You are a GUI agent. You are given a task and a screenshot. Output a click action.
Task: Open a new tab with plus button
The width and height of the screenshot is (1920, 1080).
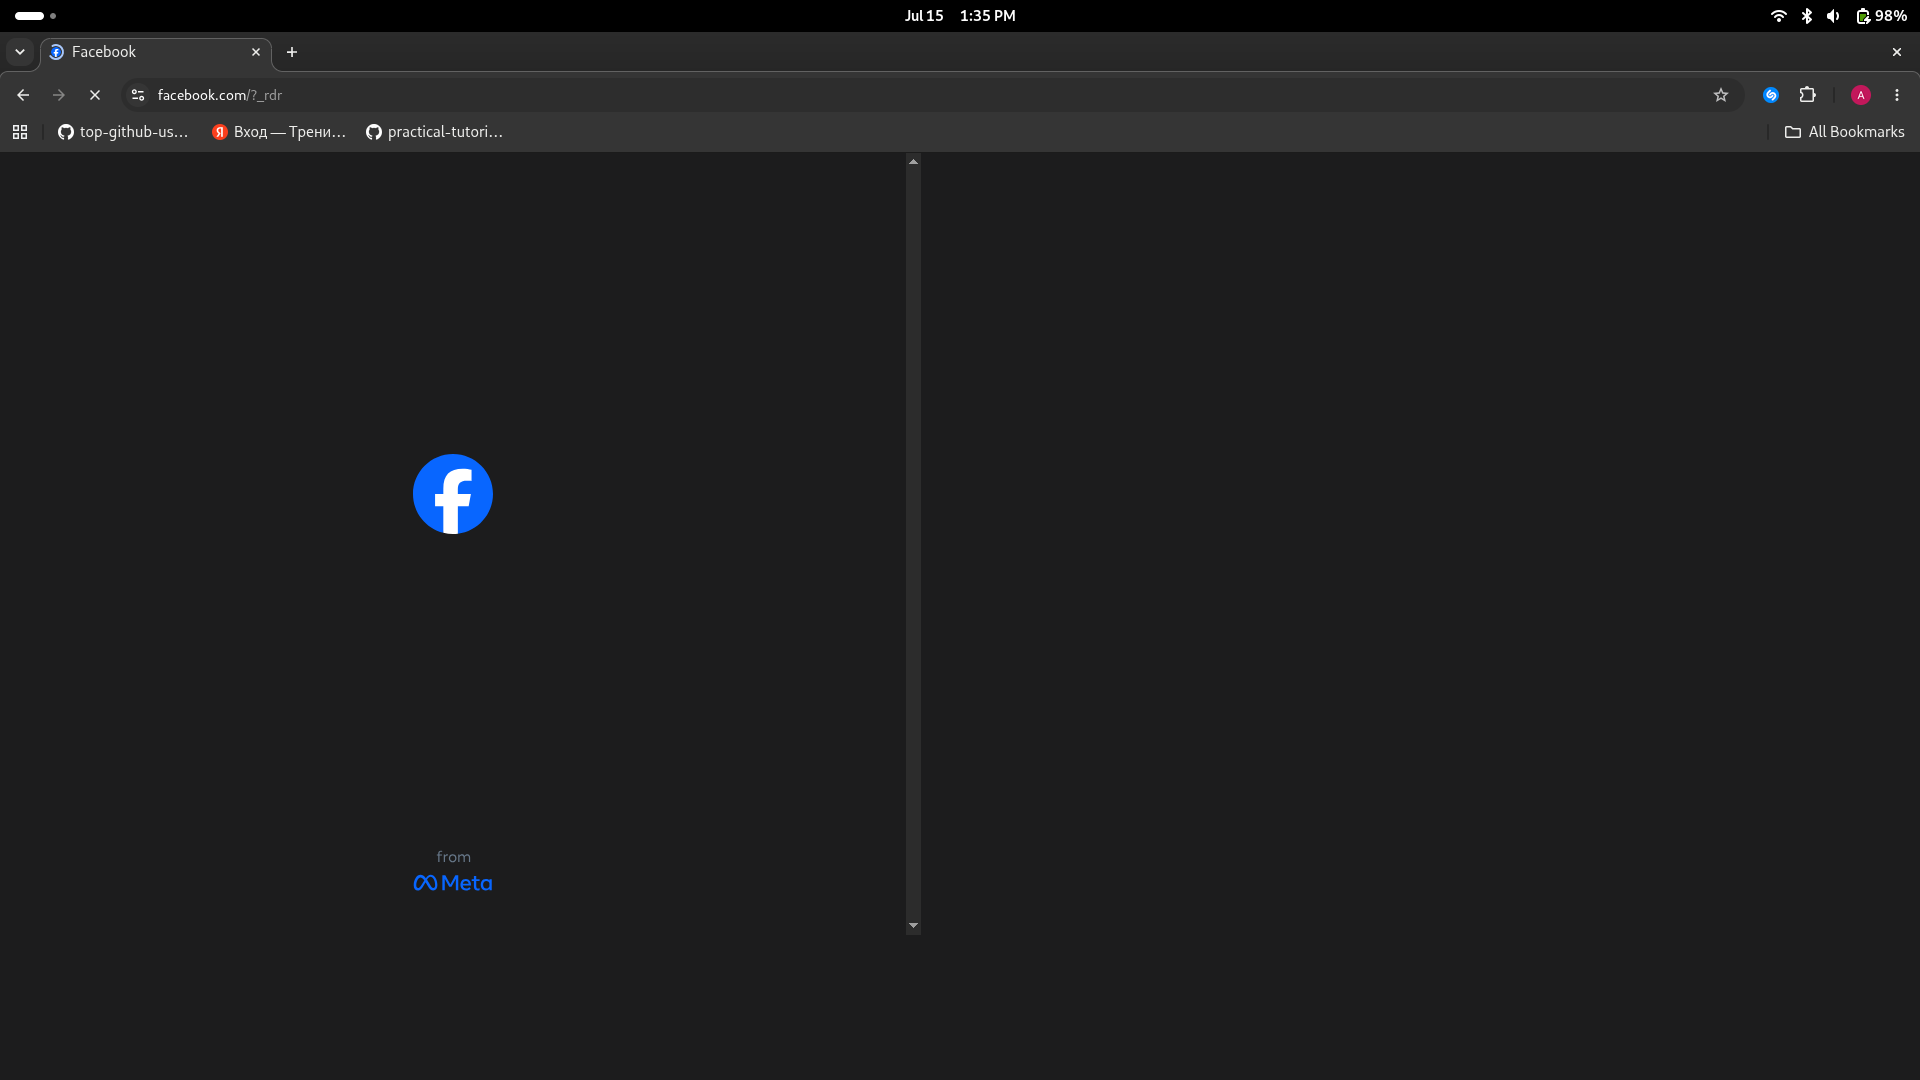point(292,52)
